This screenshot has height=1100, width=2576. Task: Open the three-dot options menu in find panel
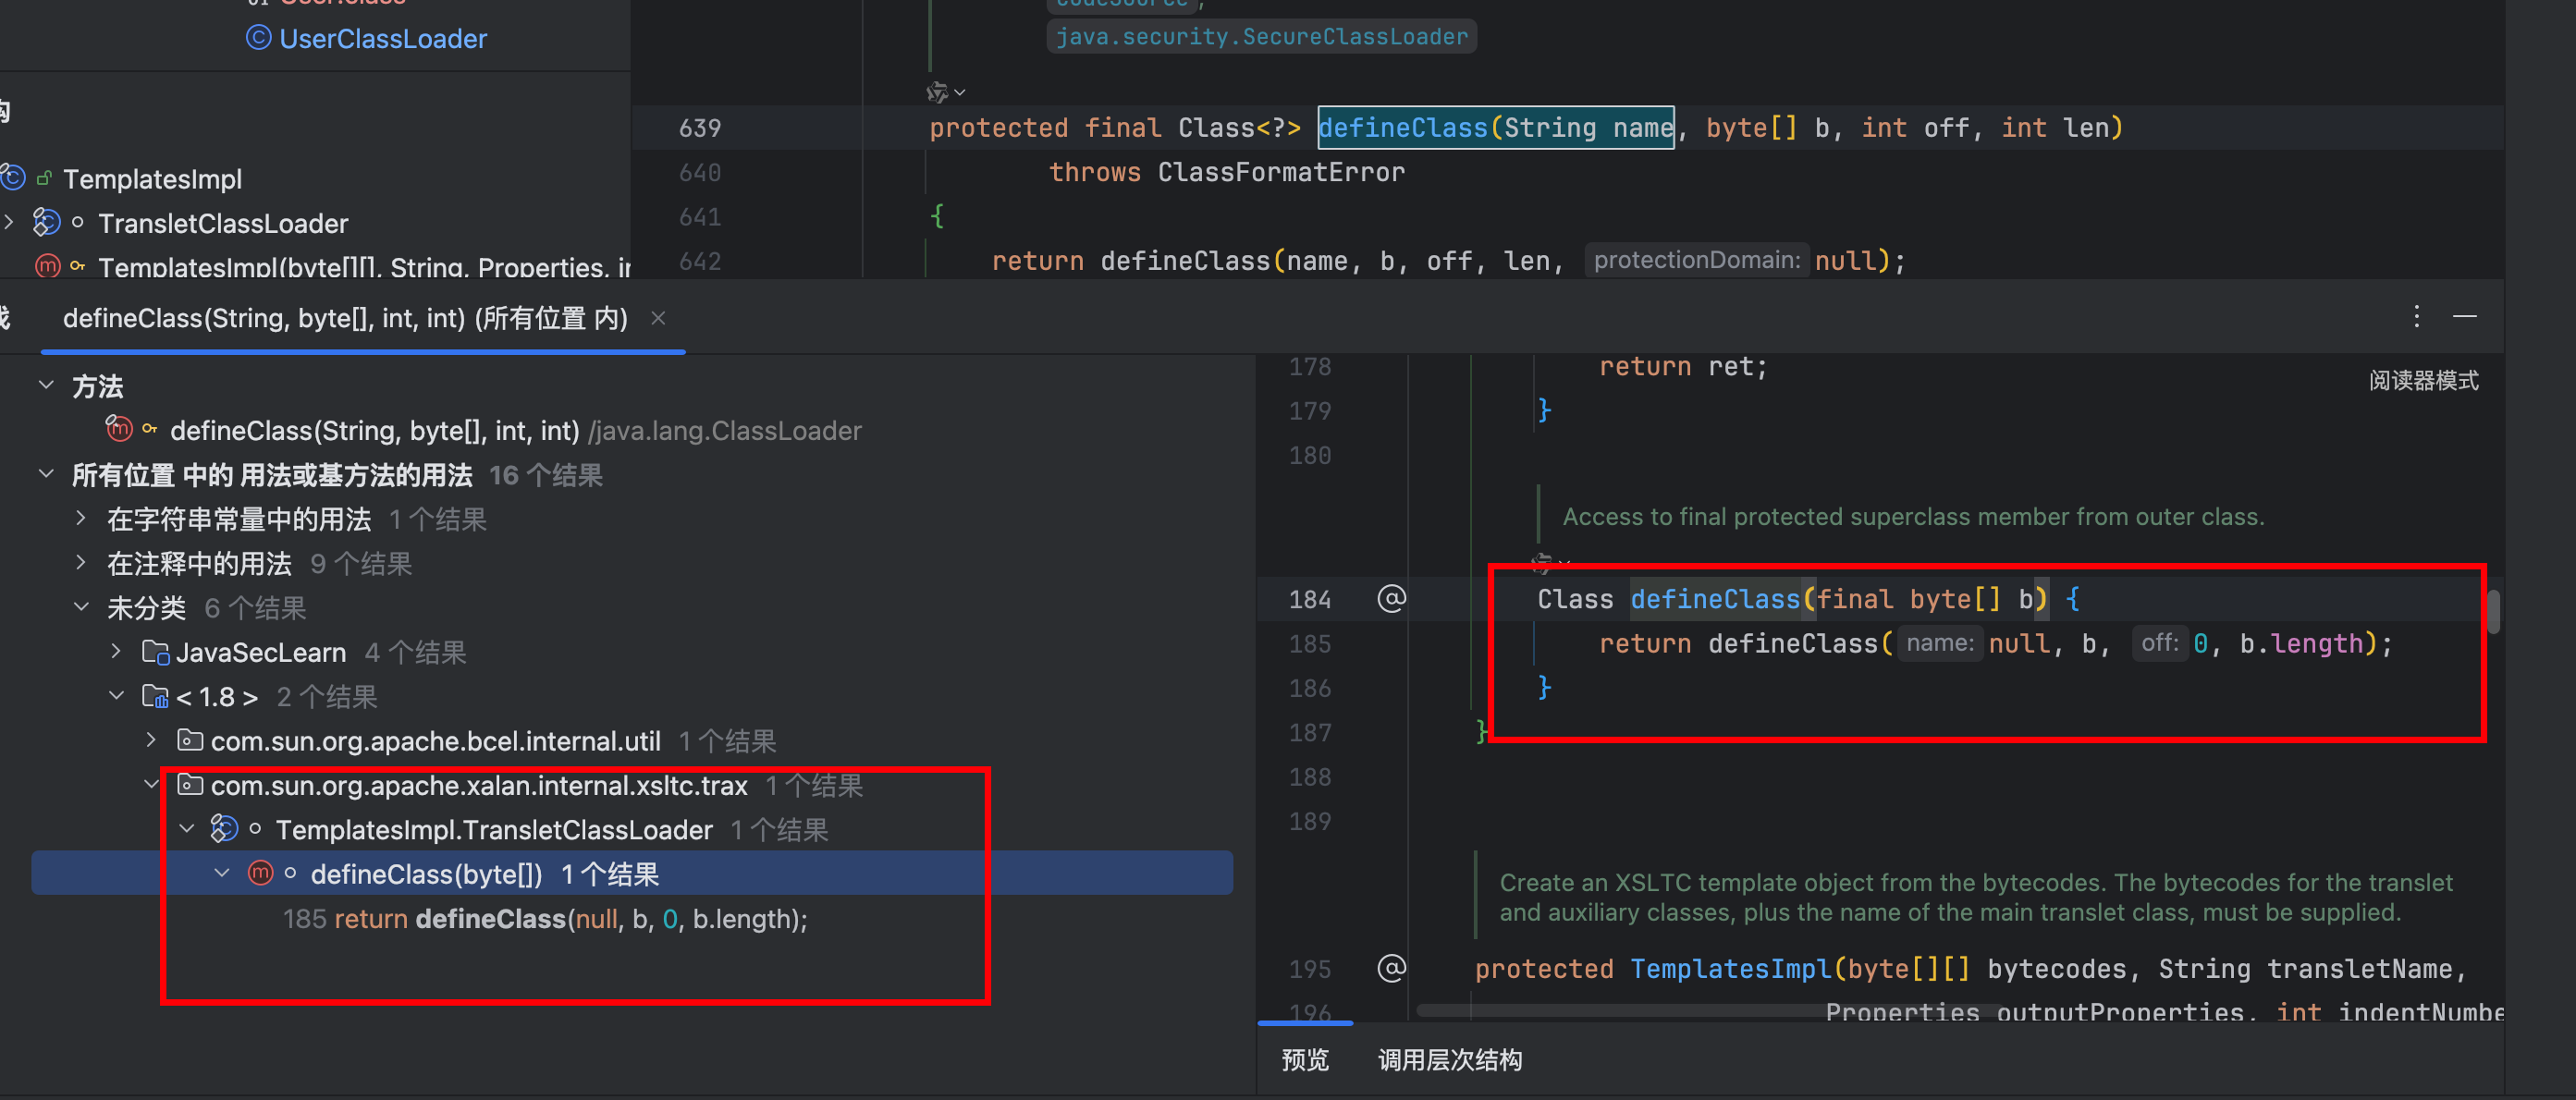coord(2416,317)
